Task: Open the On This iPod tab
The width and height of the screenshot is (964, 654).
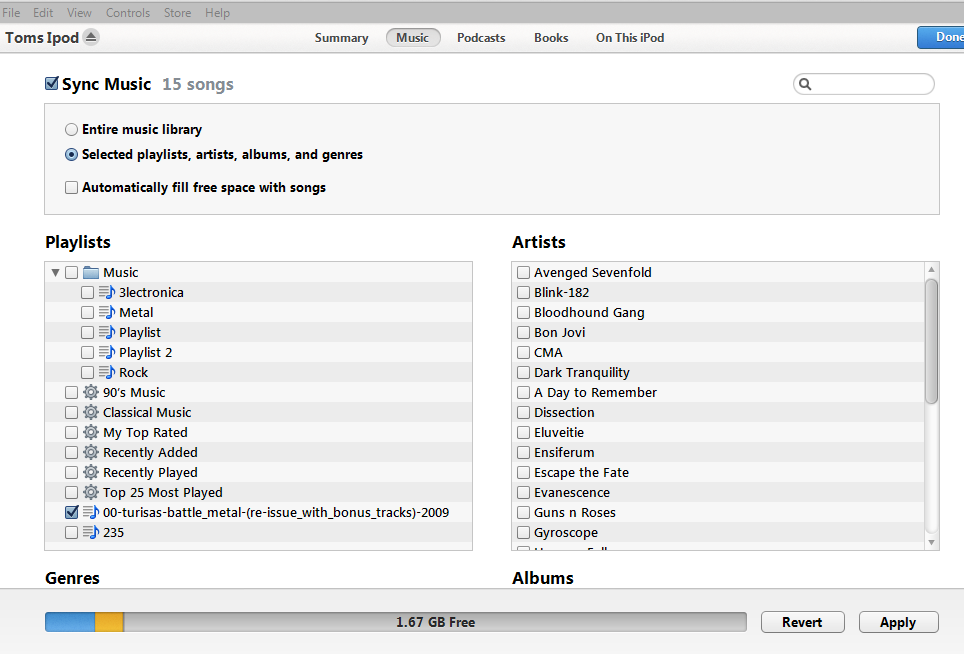Action: (x=630, y=37)
